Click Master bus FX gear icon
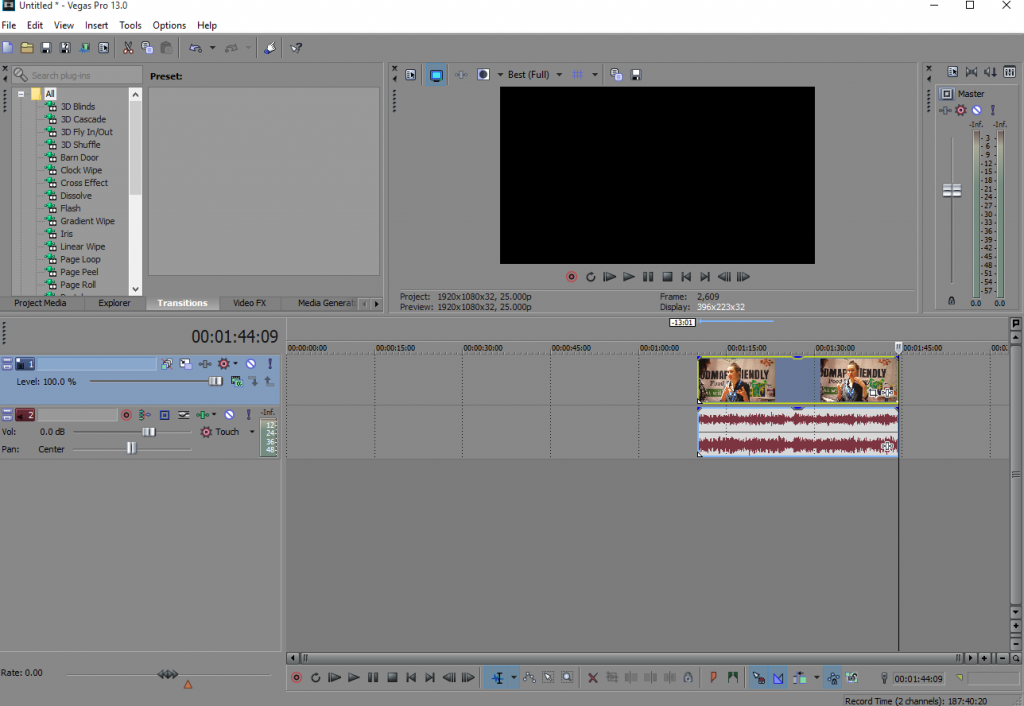Image resolution: width=1024 pixels, height=706 pixels. (961, 110)
